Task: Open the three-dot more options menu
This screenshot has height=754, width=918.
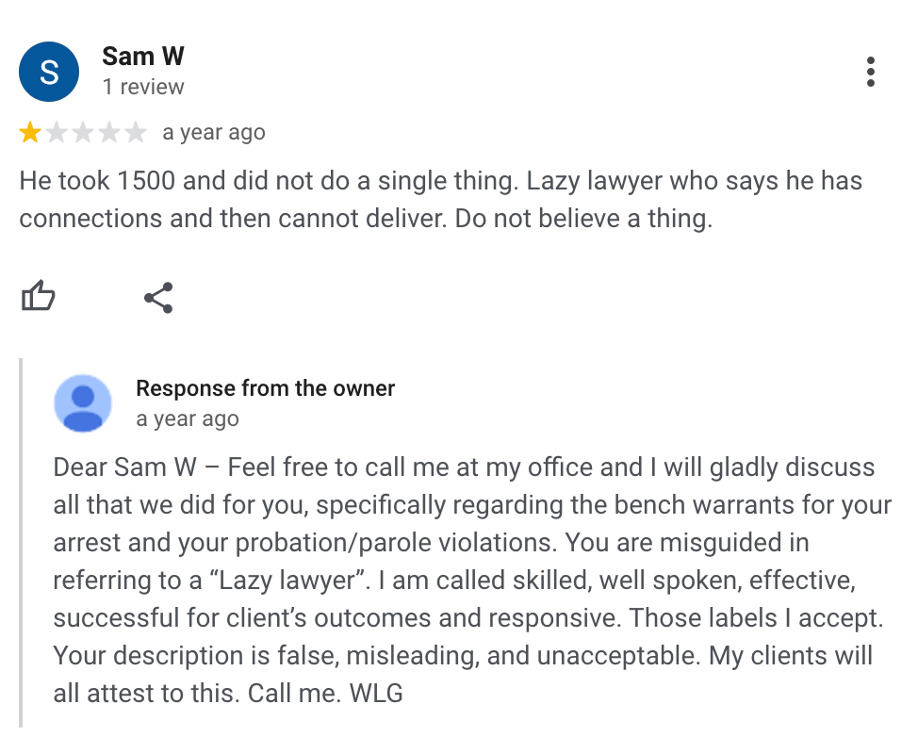Action: coord(871,72)
